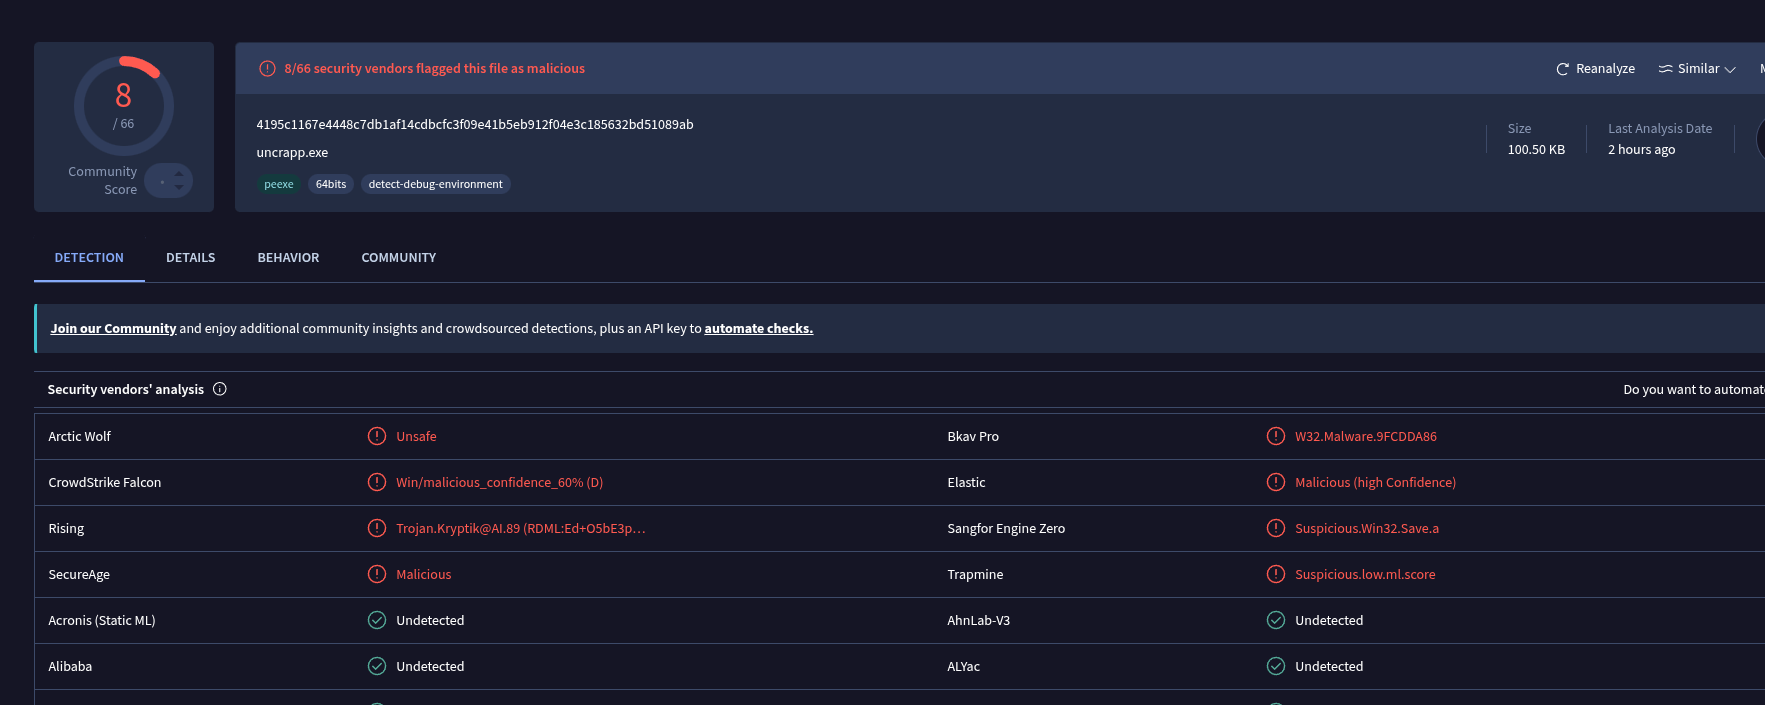
Task: Open the DETAILS tab
Action: click(x=191, y=258)
